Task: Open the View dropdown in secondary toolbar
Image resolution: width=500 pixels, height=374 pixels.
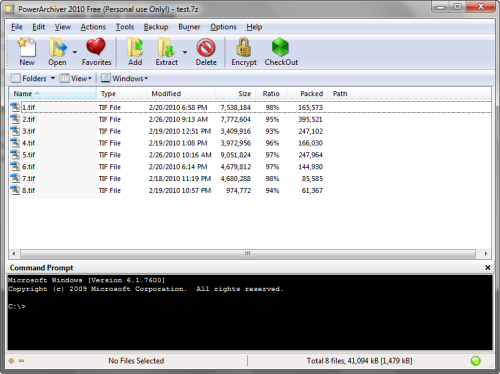Action: tap(76, 78)
